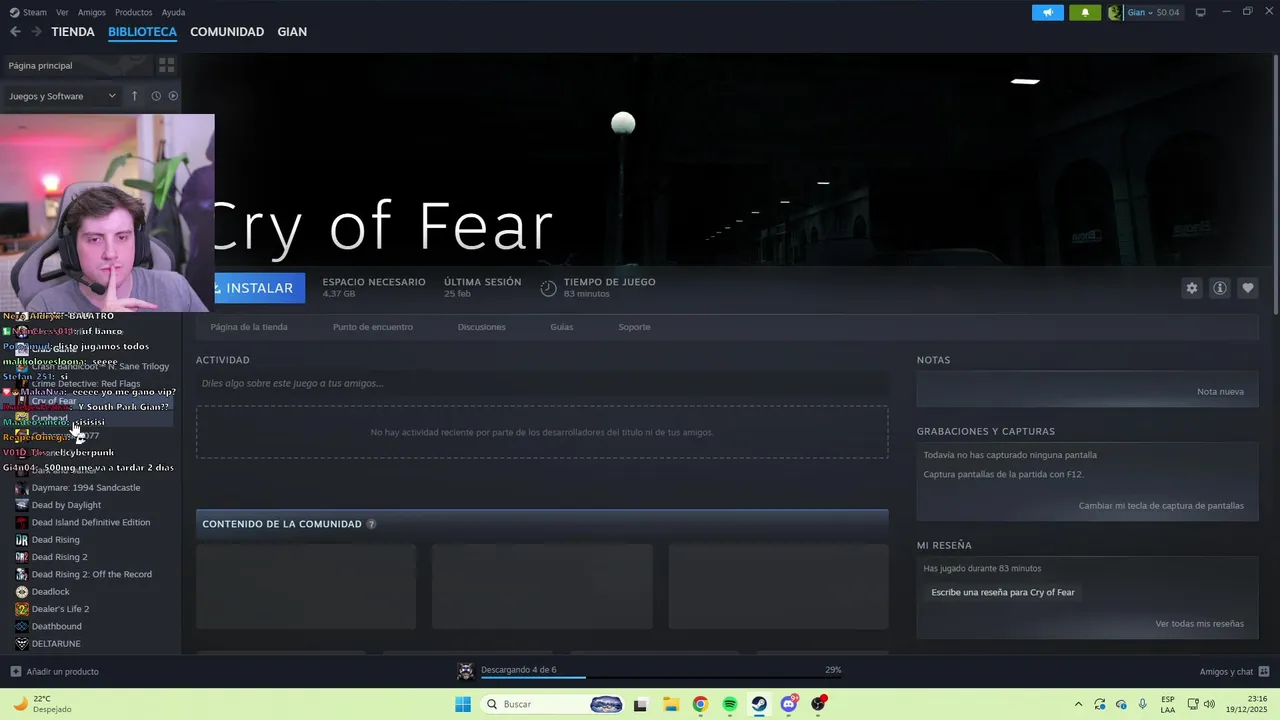
Task: Open Discord from taskbar
Action: 789,704
